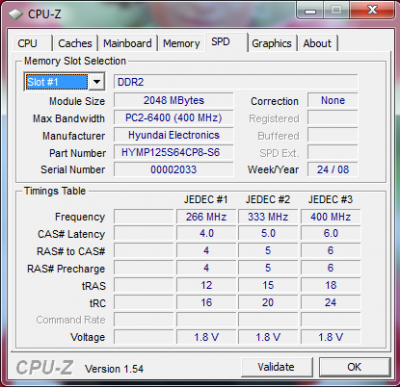The image size is (400, 388).
Task: Click the tRC value 16
Action: click(206, 303)
